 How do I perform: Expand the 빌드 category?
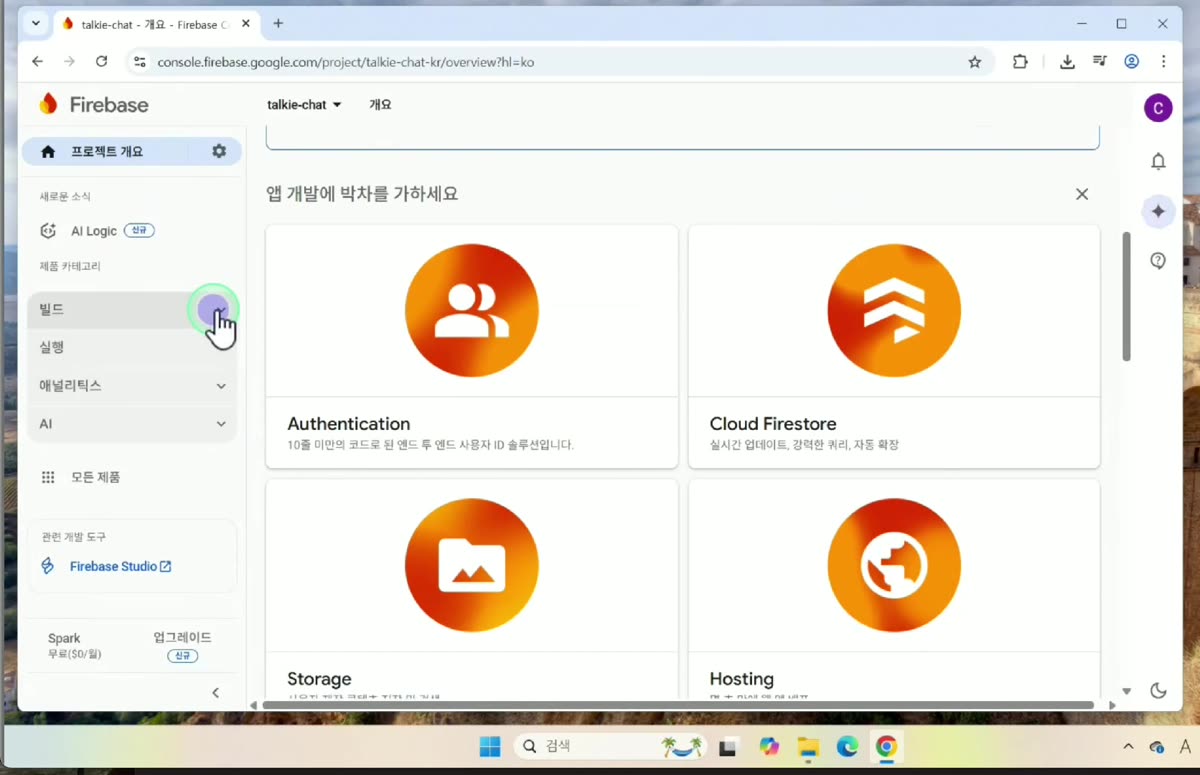(132, 310)
